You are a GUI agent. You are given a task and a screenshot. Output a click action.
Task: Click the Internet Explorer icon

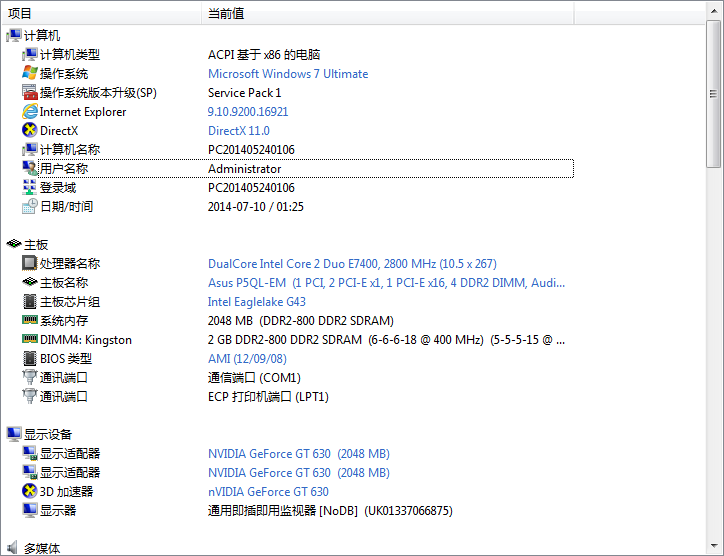coord(30,111)
